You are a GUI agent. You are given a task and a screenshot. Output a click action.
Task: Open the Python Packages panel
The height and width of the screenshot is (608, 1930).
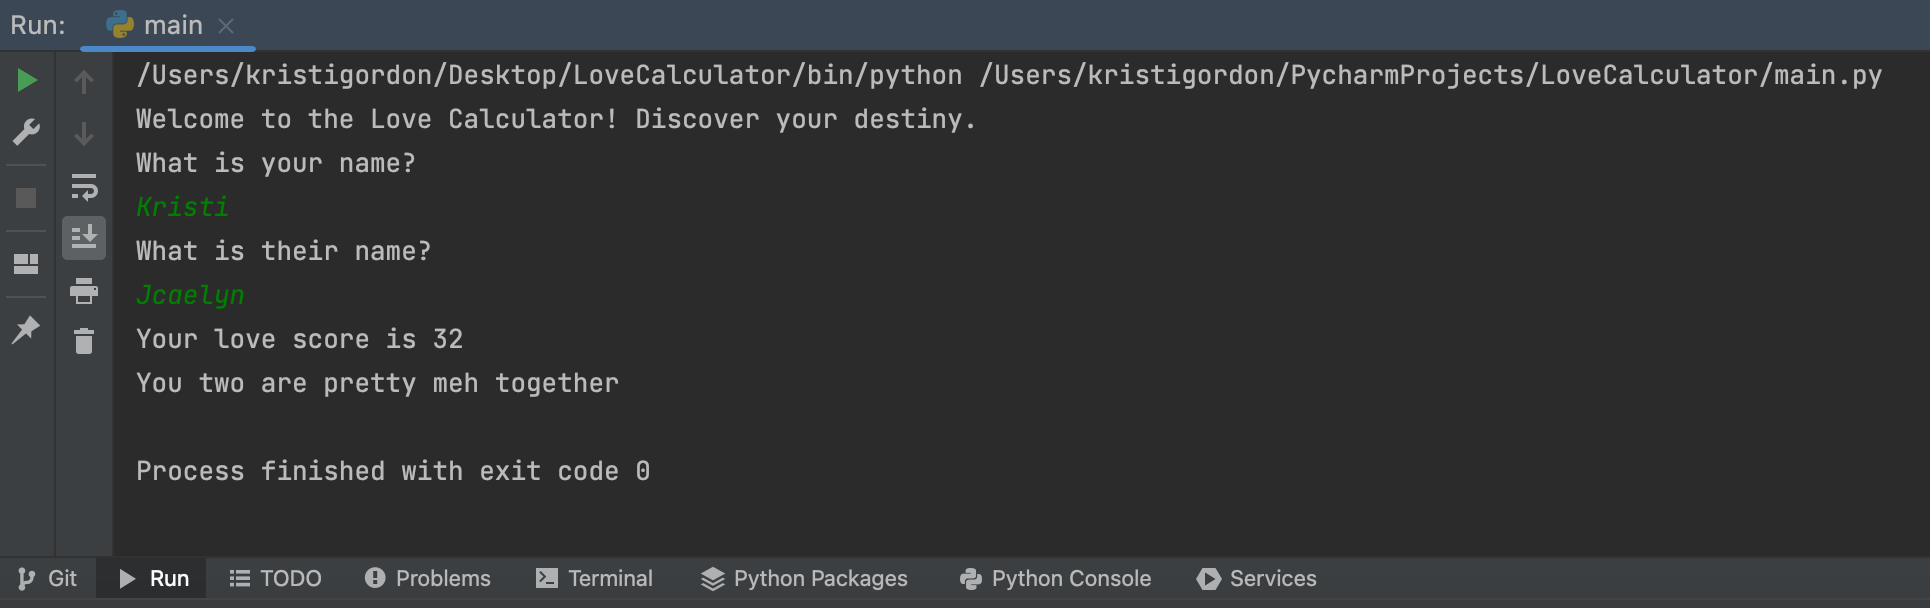[x=804, y=578]
